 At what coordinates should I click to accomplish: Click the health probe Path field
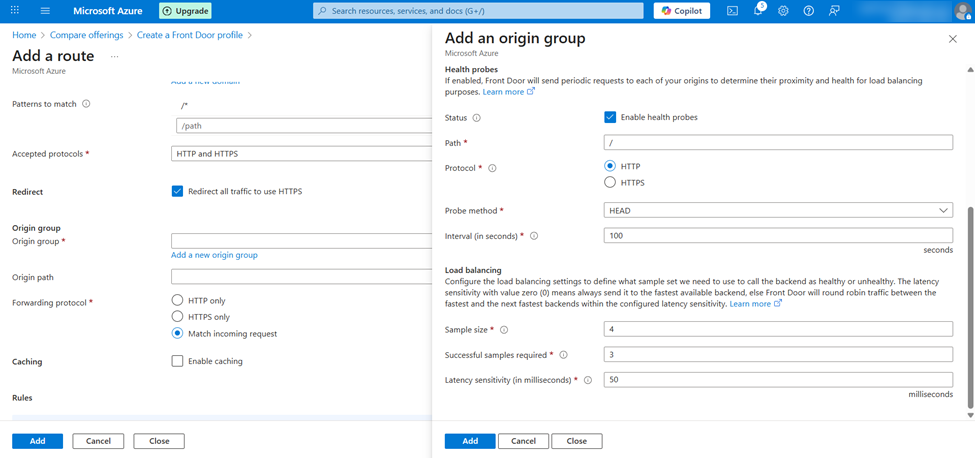[778, 142]
